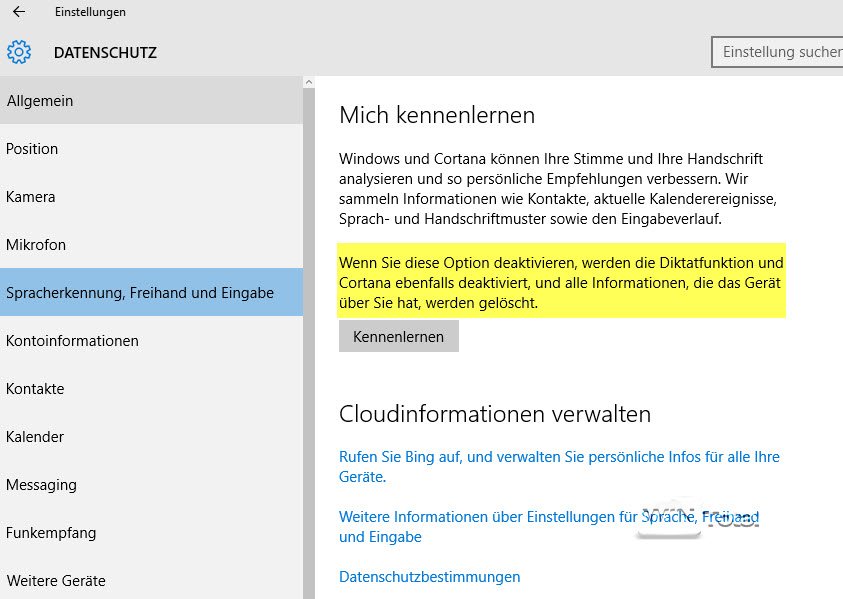This screenshot has height=599, width=843.
Task: Open Funkempfang settings
Action: (150, 533)
